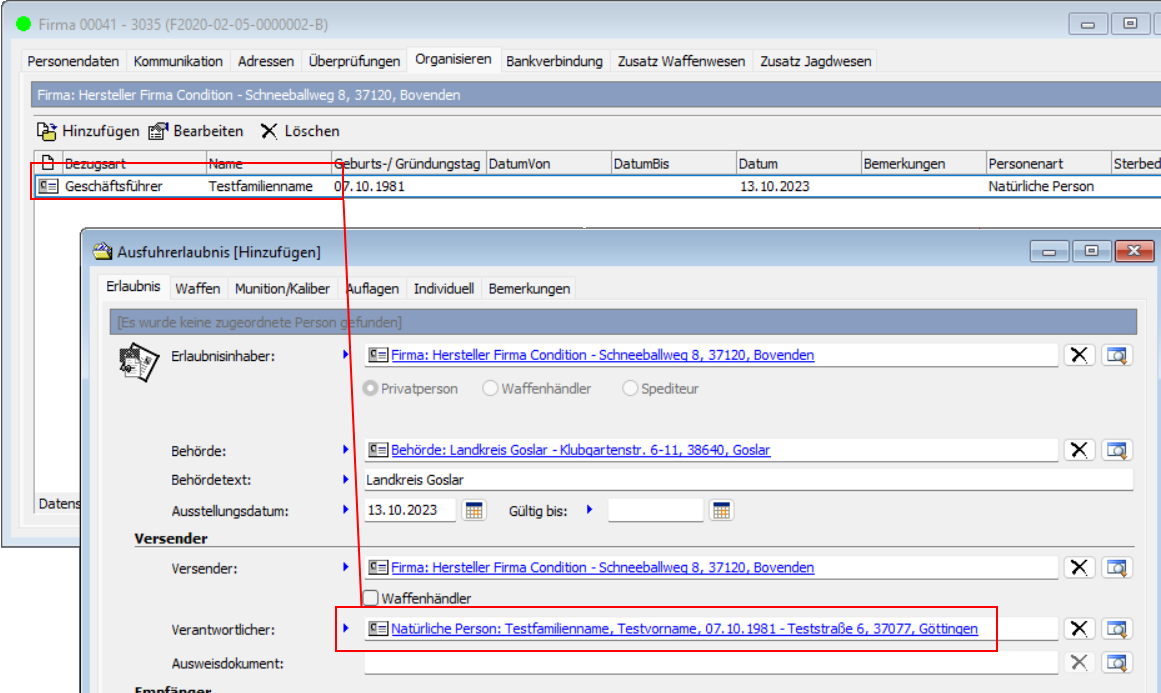Search for Behörde using lookup icon
Screen dimensions: 1161x693
click(1116, 450)
